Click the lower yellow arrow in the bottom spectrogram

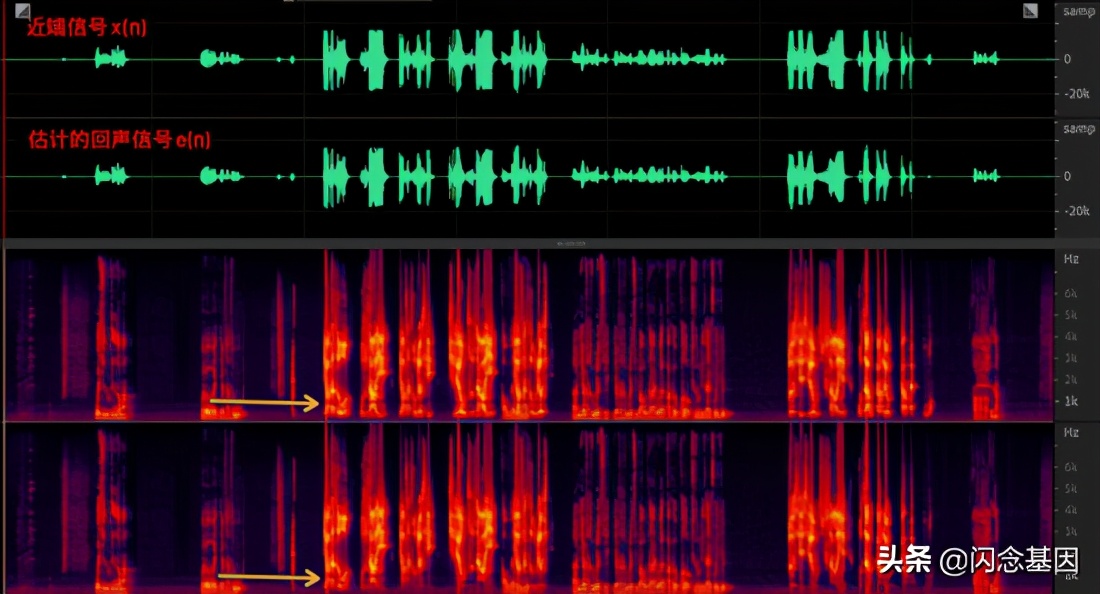(269, 577)
